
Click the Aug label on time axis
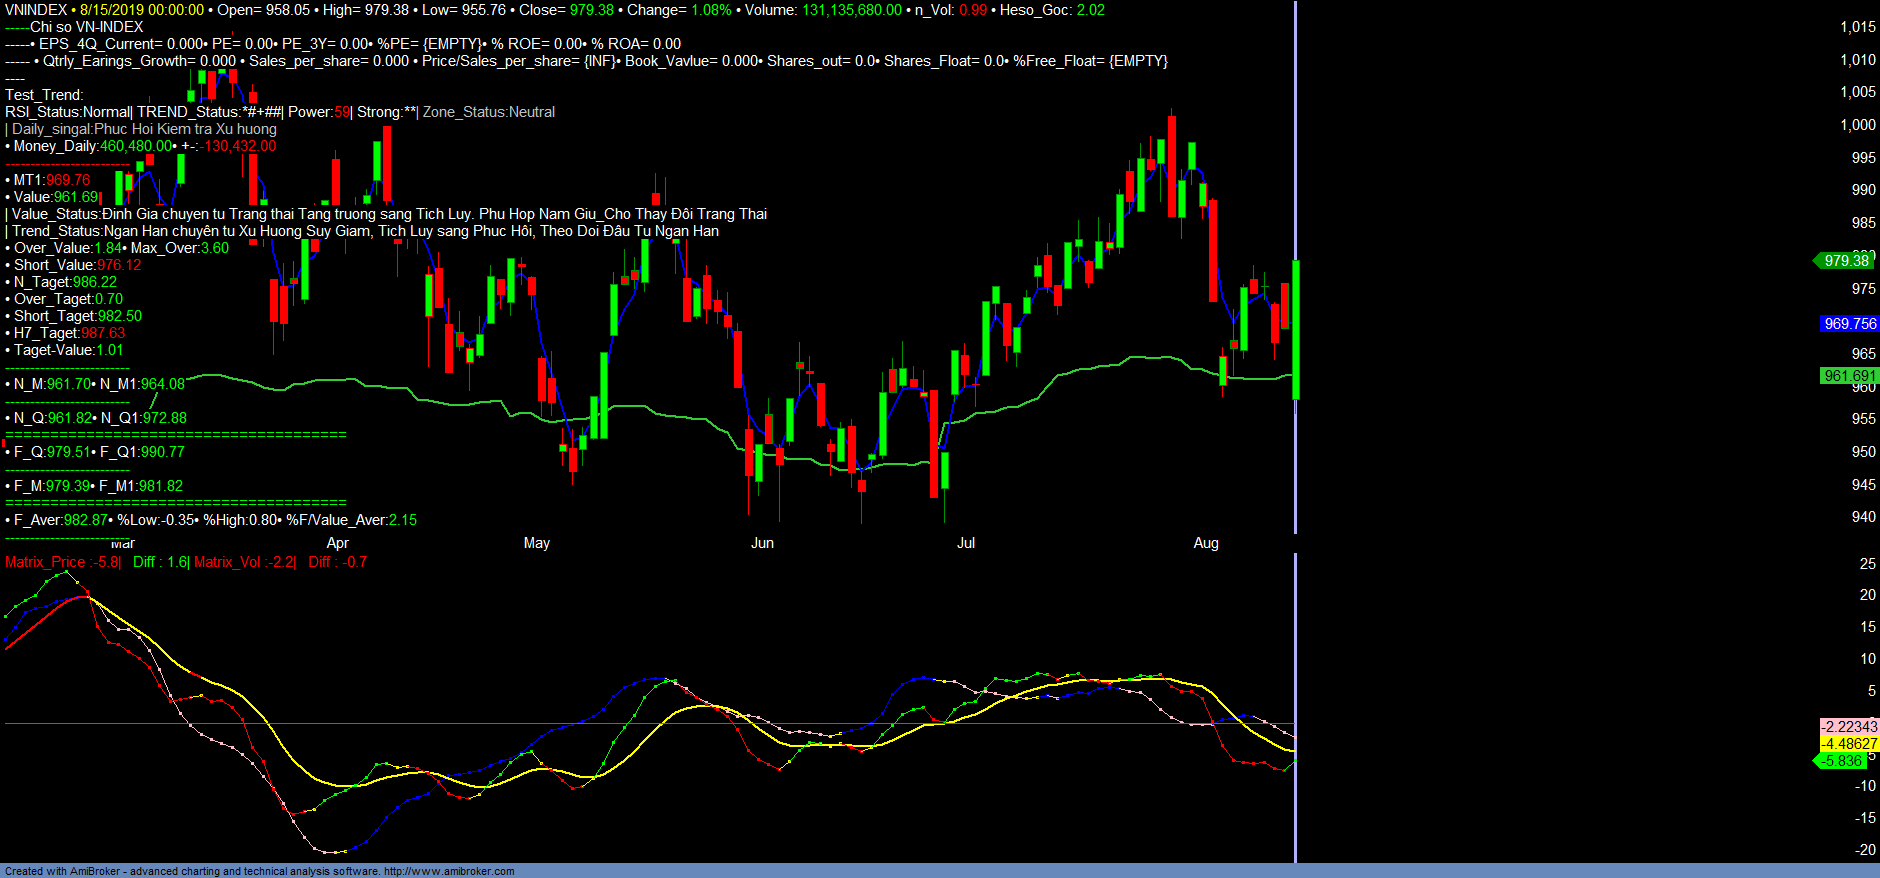(1206, 543)
